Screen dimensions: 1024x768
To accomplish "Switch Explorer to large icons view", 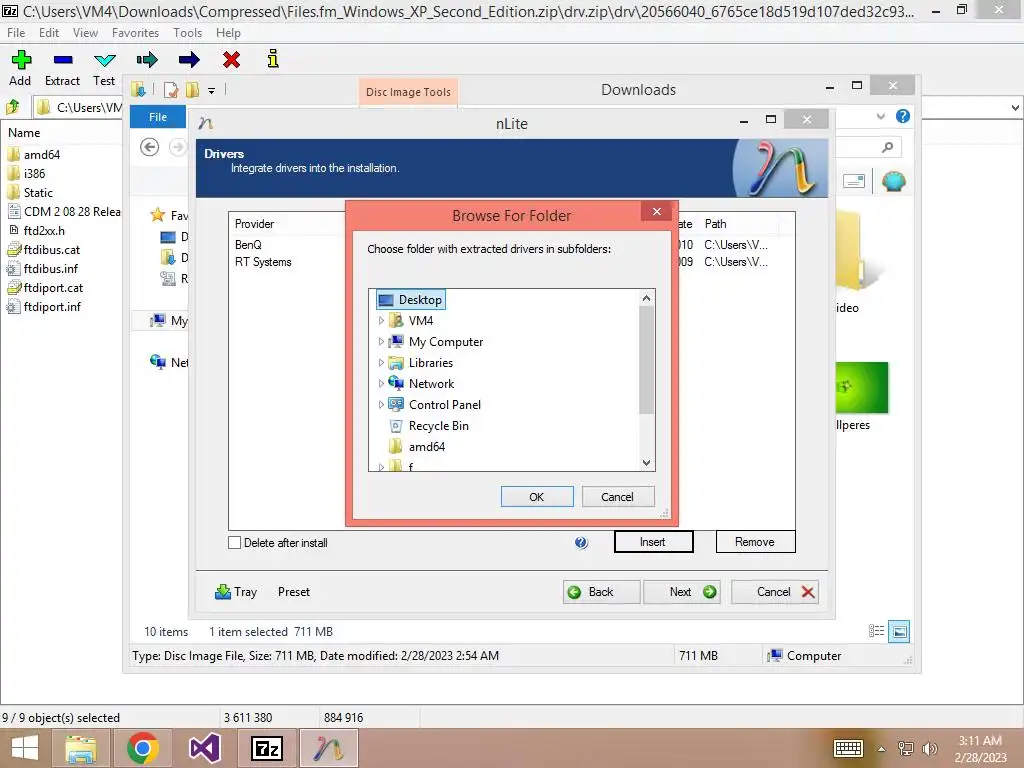I will tap(899, 631).
